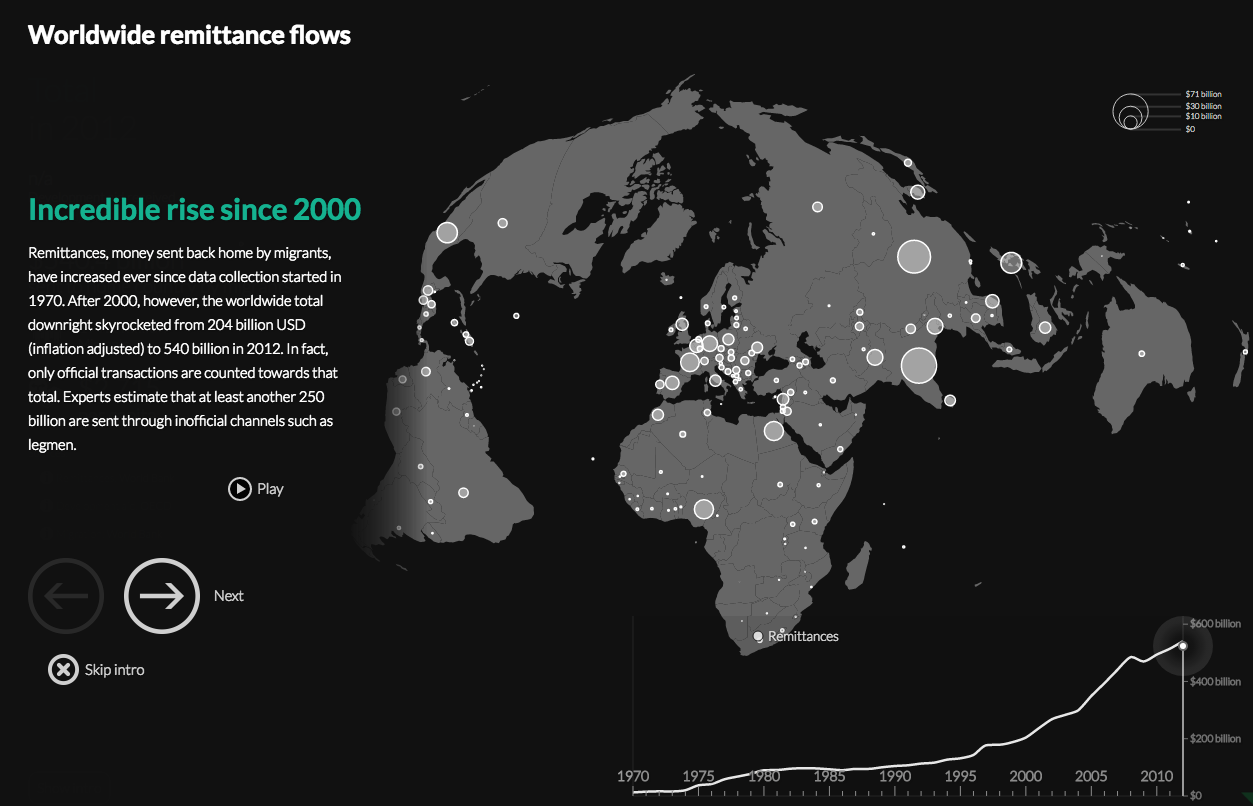Click the "Incredible rise since 2000" heading
Screen dimensions: 1253x806
click(x=195, y=210)
